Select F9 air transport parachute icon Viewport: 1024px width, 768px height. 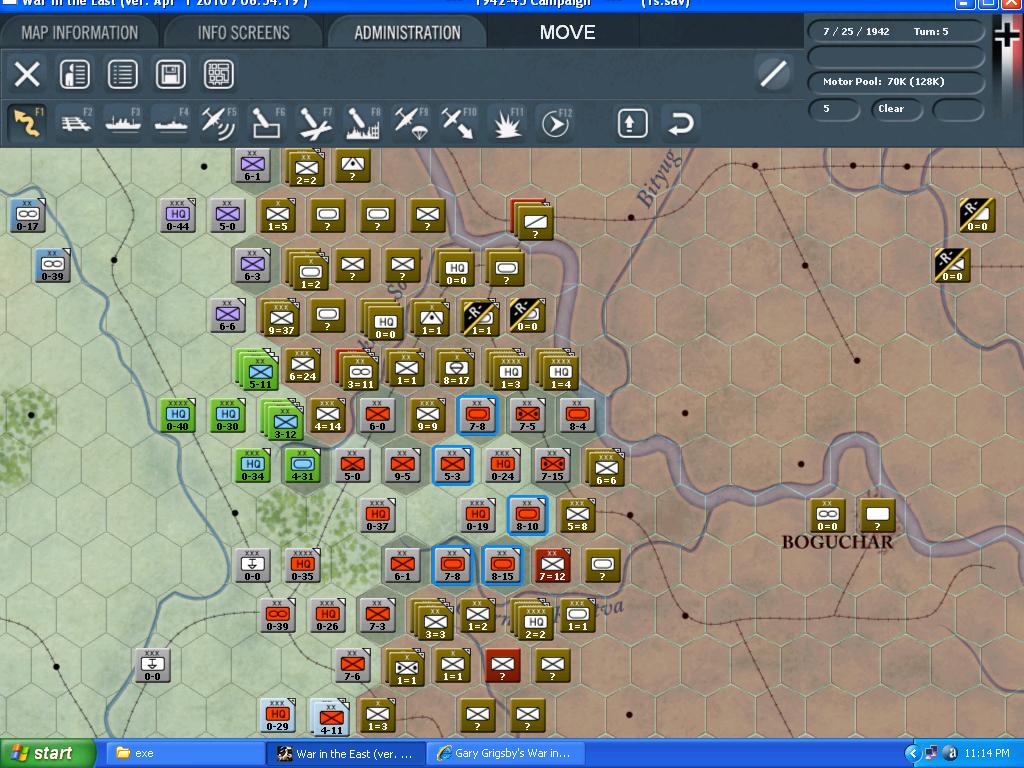tap(411, 122)
